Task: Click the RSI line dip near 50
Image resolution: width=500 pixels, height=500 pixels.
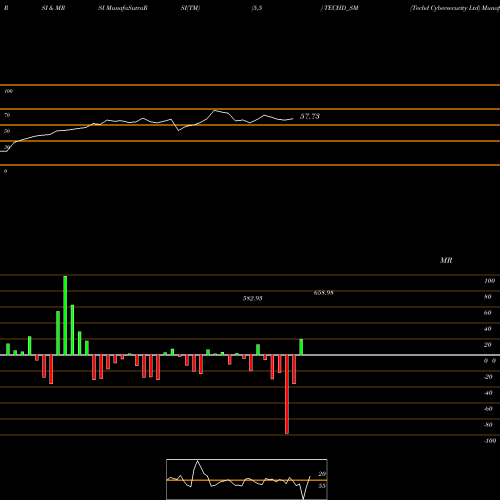Action: click(179, 130)
